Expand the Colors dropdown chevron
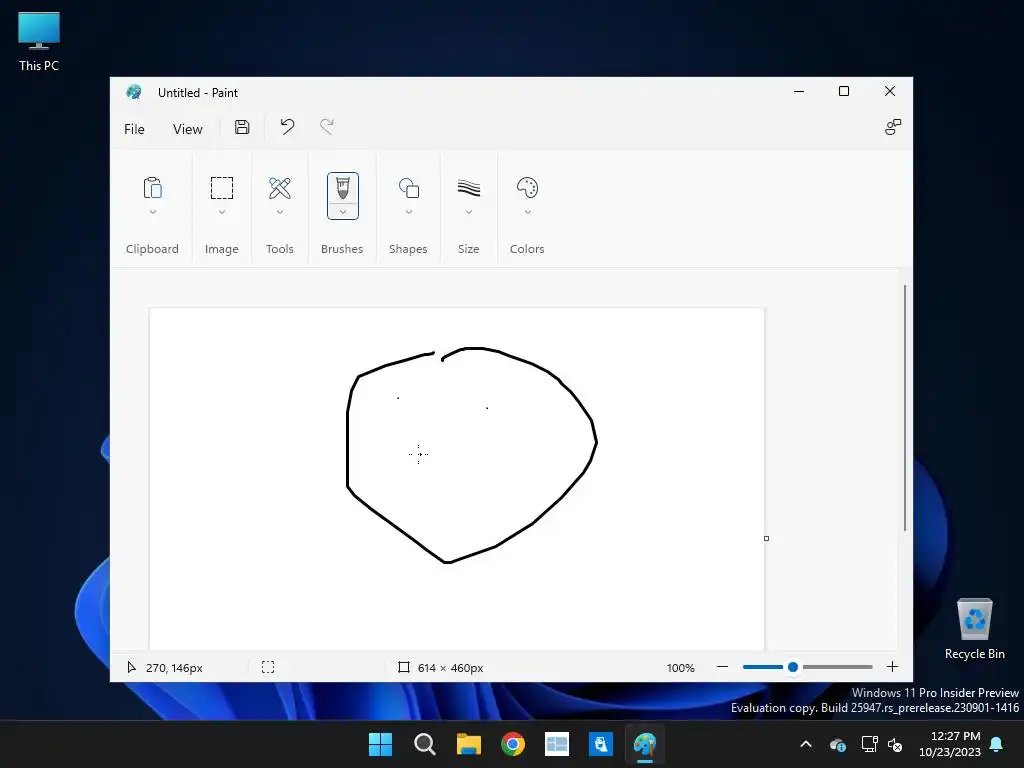This screenshot has width=1024, height=768. [527, 212]
